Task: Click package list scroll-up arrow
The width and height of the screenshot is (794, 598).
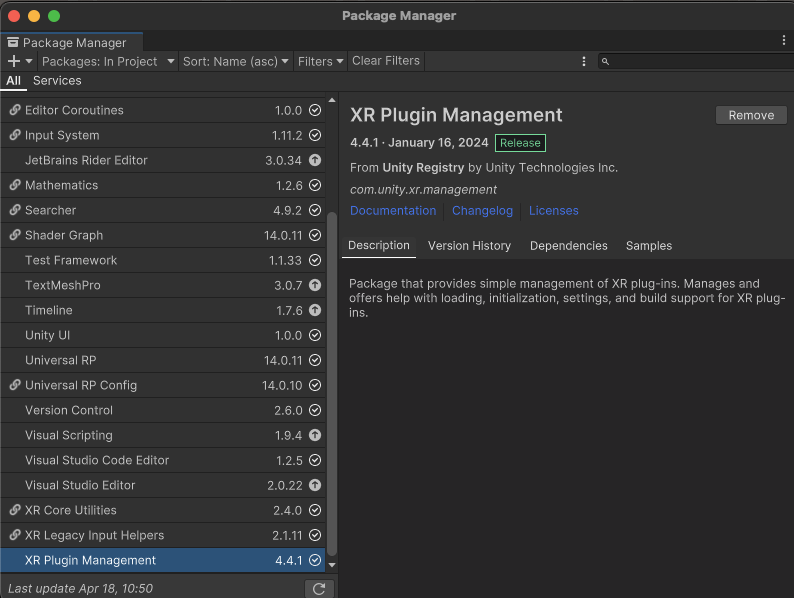Action: pos(332,100)
